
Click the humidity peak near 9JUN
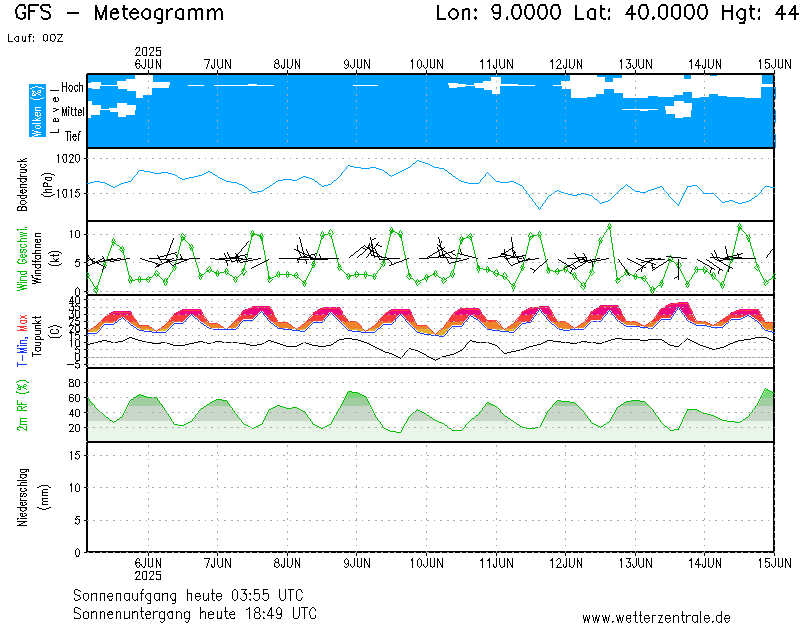click(349, 392)
